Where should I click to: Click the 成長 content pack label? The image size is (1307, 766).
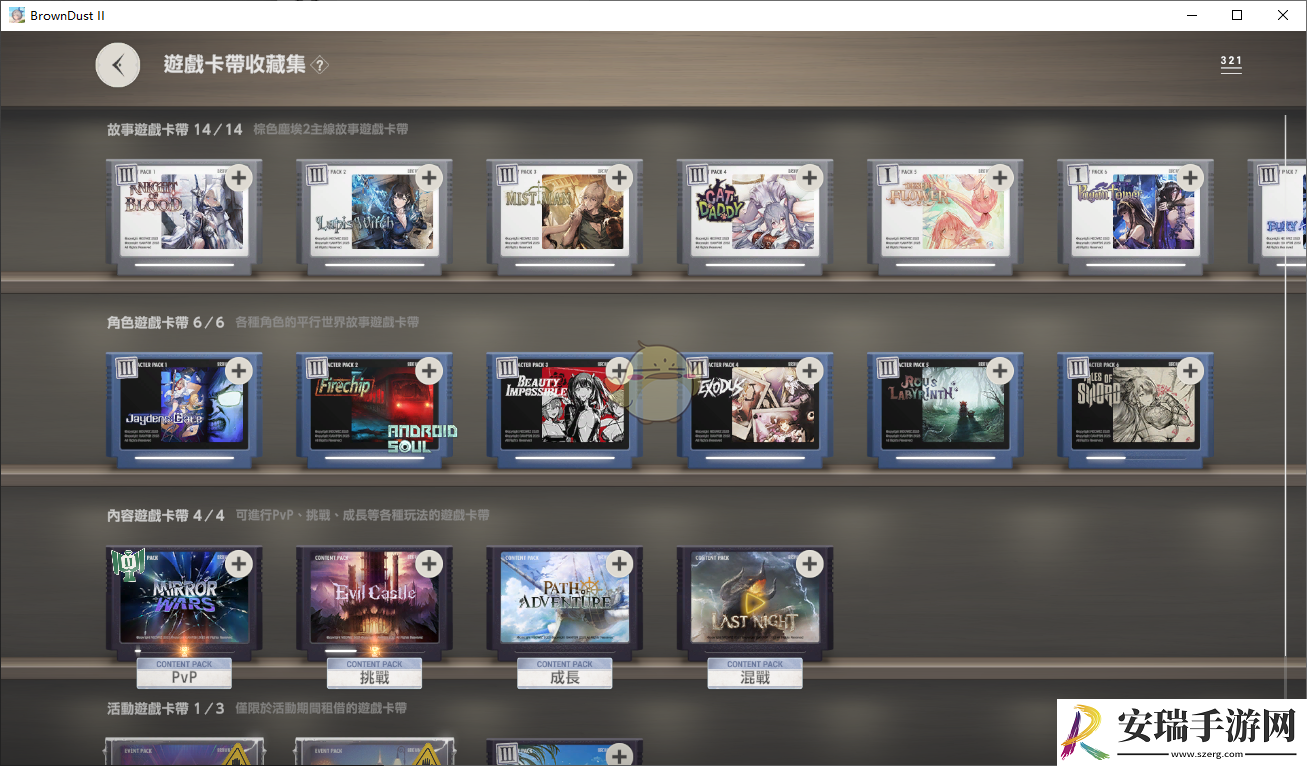[x=565, y=673]
